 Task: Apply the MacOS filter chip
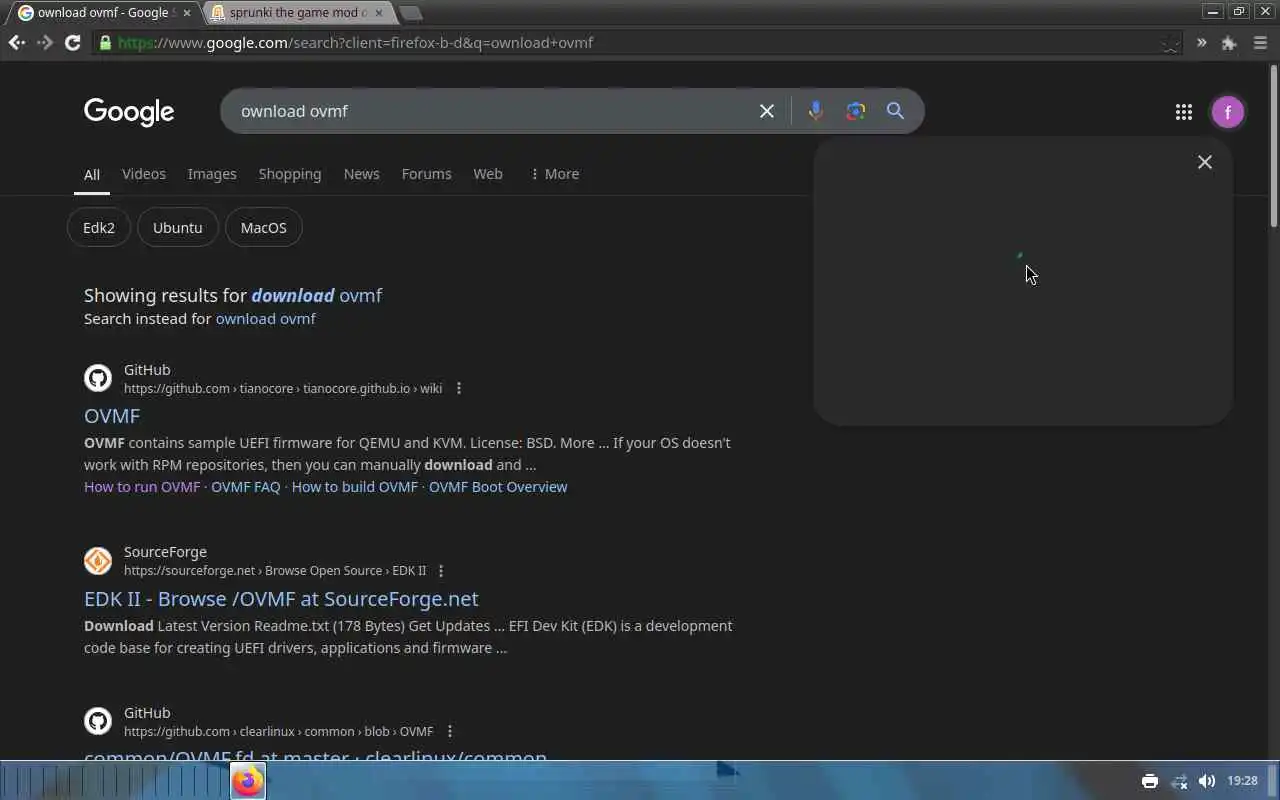pos(264,228)
